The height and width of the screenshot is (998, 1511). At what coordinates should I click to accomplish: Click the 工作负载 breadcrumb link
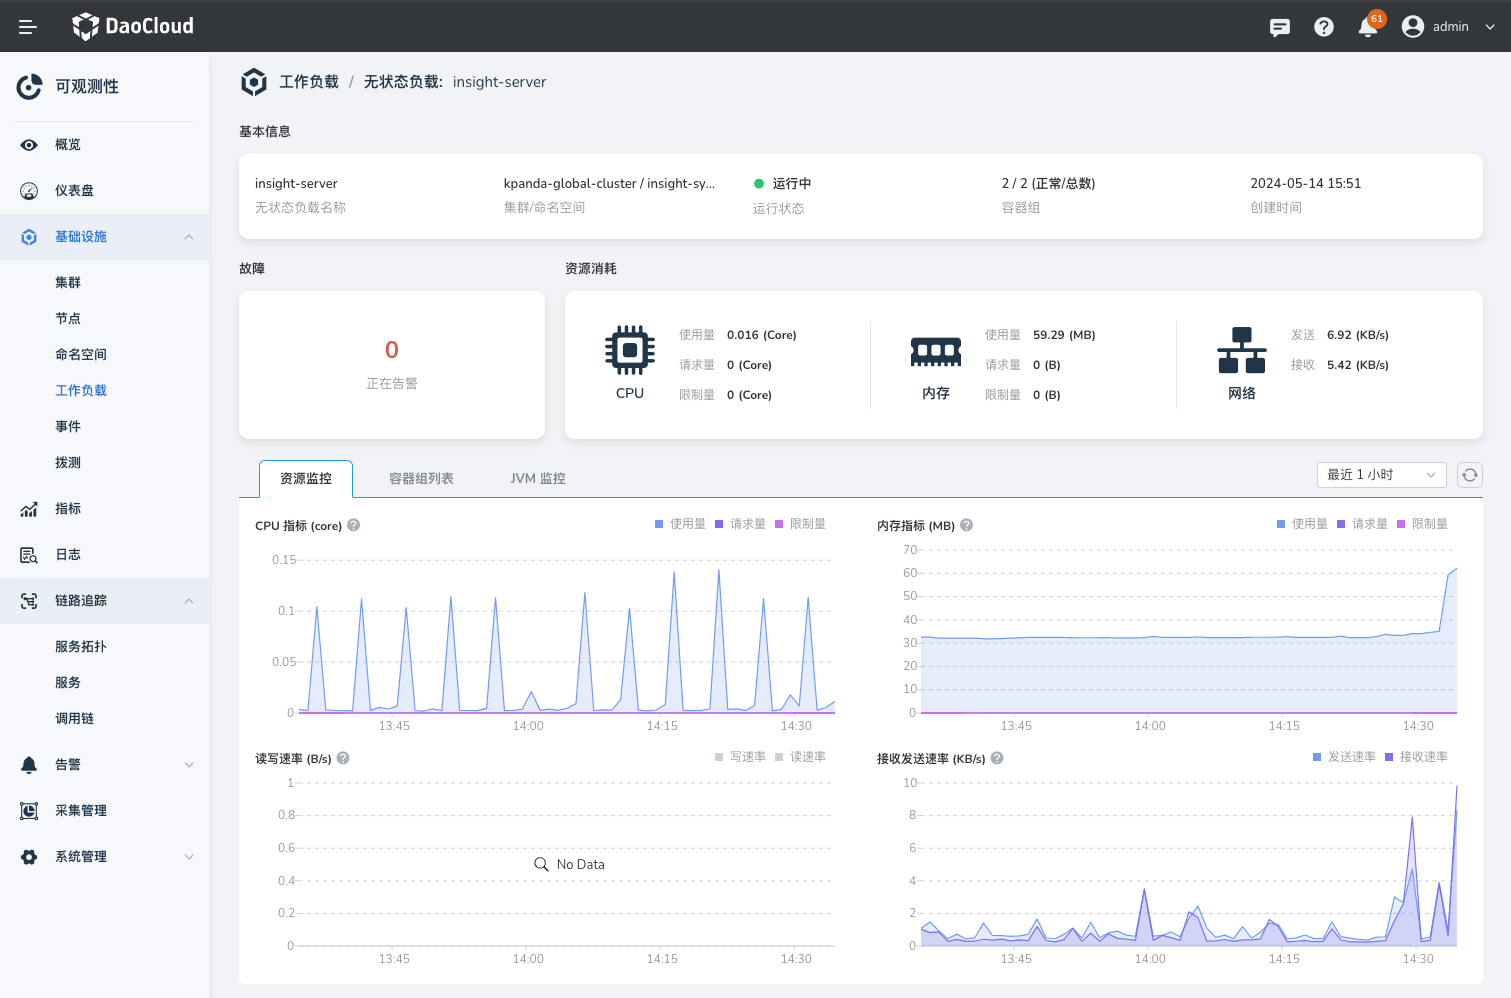pos(309,82)
